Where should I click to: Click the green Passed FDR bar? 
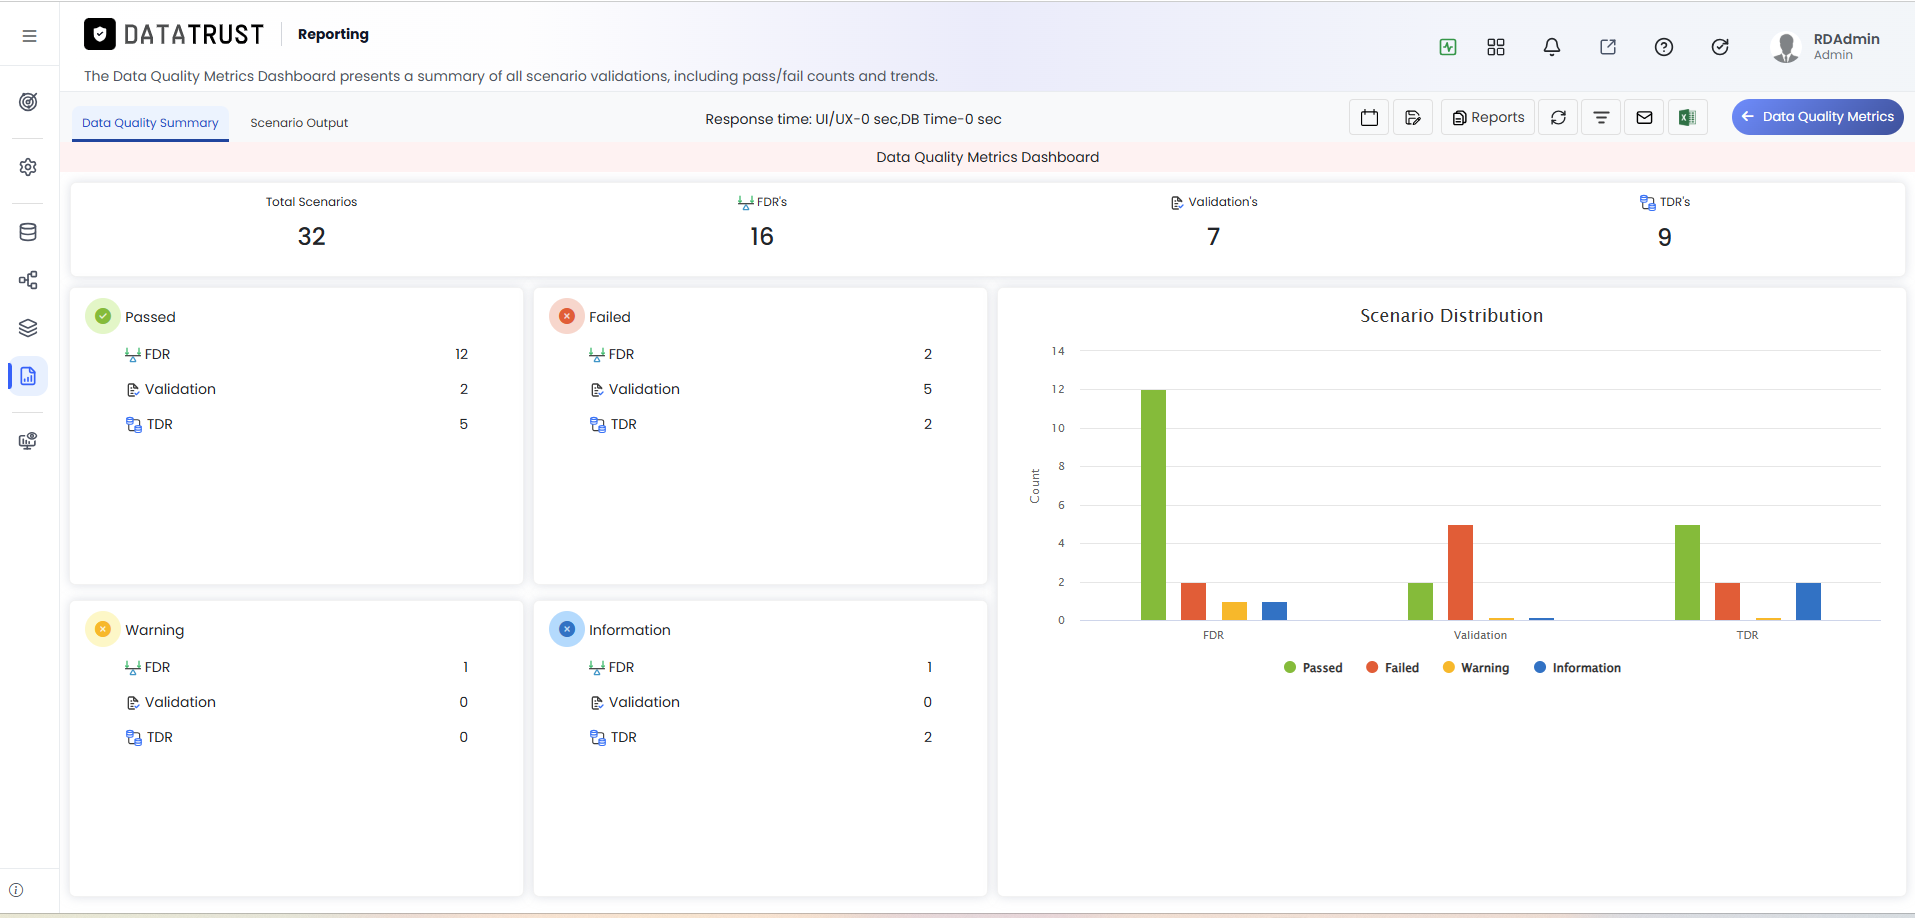(x=1153, y=505)
